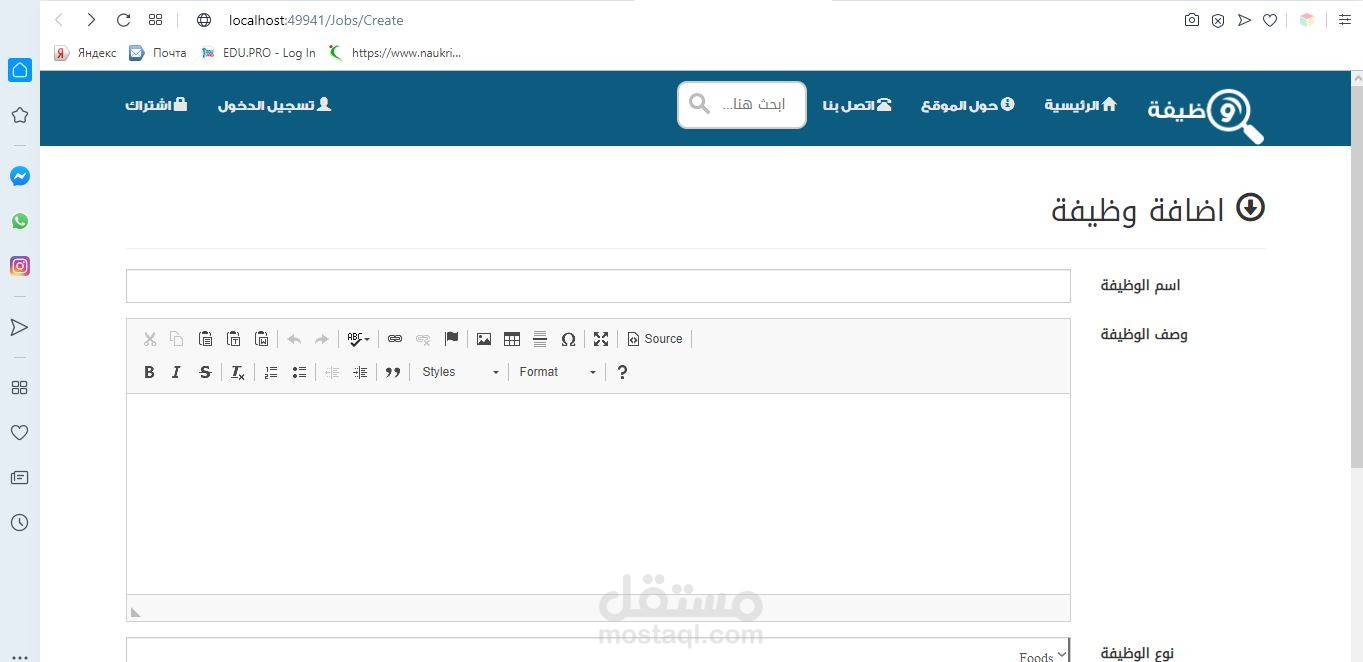Image resolution: width=1363 pixels, height=662 pixels.
Task: Click the Increase Indent icon
Action: pyautogui.click(x=360, y=372)
